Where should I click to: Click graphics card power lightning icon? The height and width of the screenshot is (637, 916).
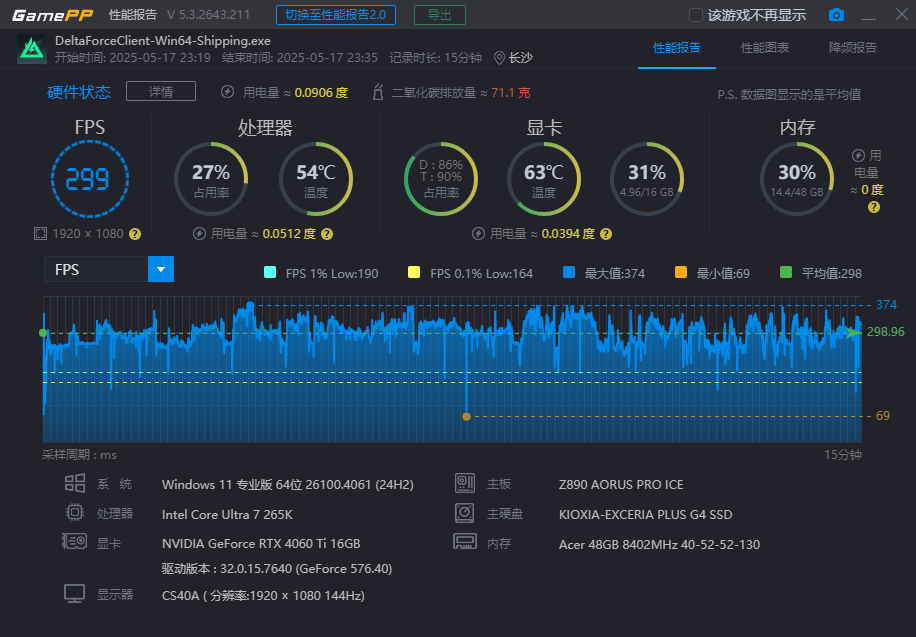(x=478, y=234)
